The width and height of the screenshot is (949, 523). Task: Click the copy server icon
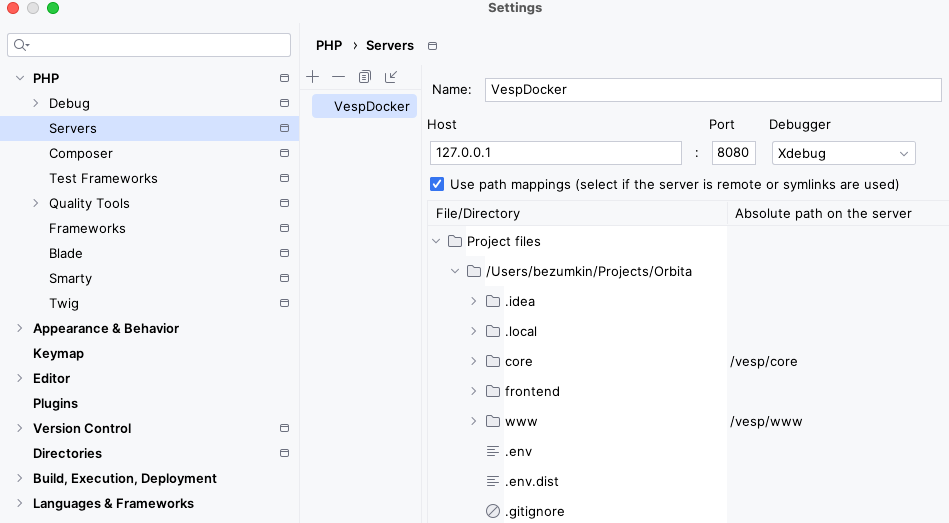pyautogui.click(x=365, y=77)
